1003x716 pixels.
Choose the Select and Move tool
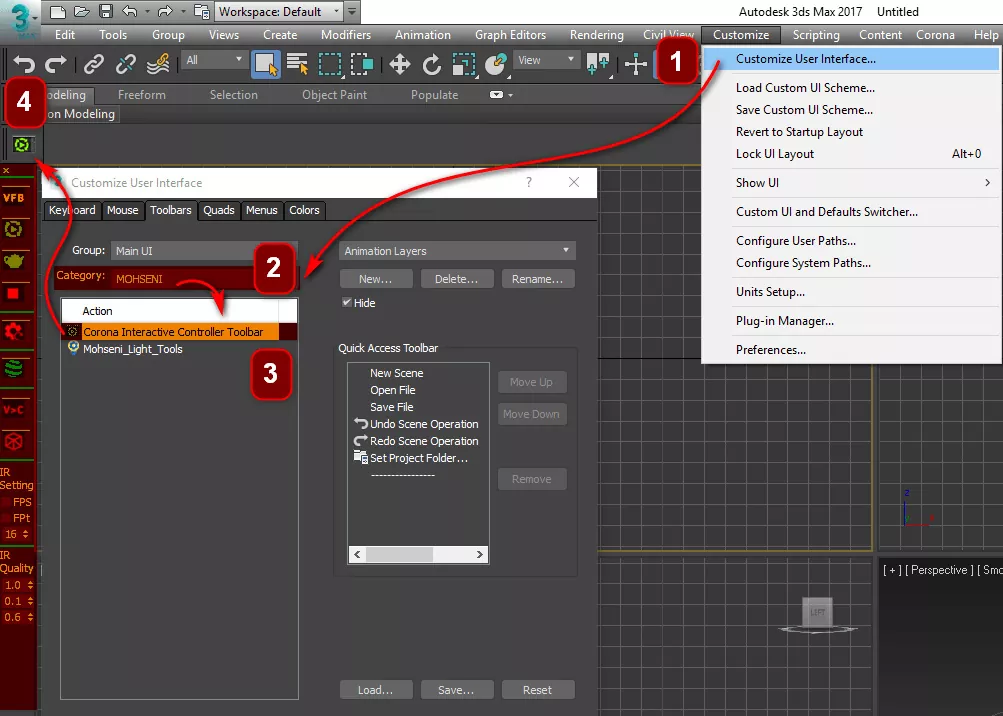click(x=399, y=64)
